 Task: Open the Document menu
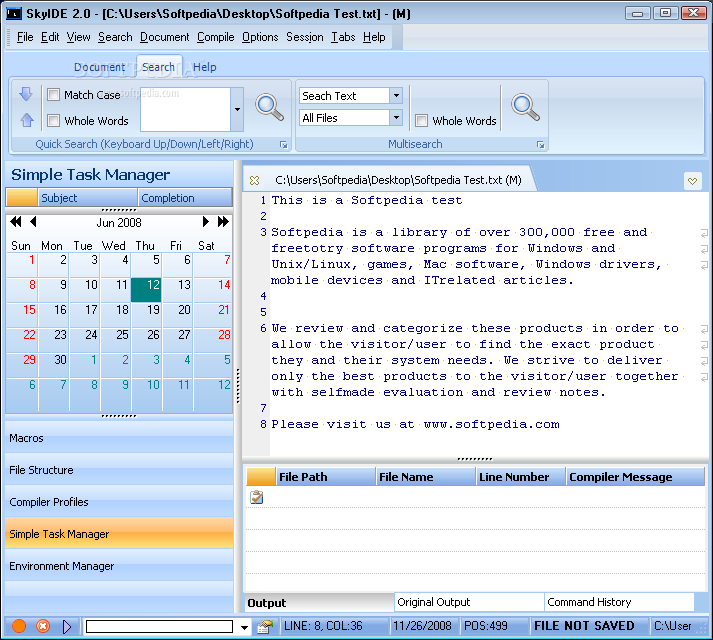click(165, 37)
